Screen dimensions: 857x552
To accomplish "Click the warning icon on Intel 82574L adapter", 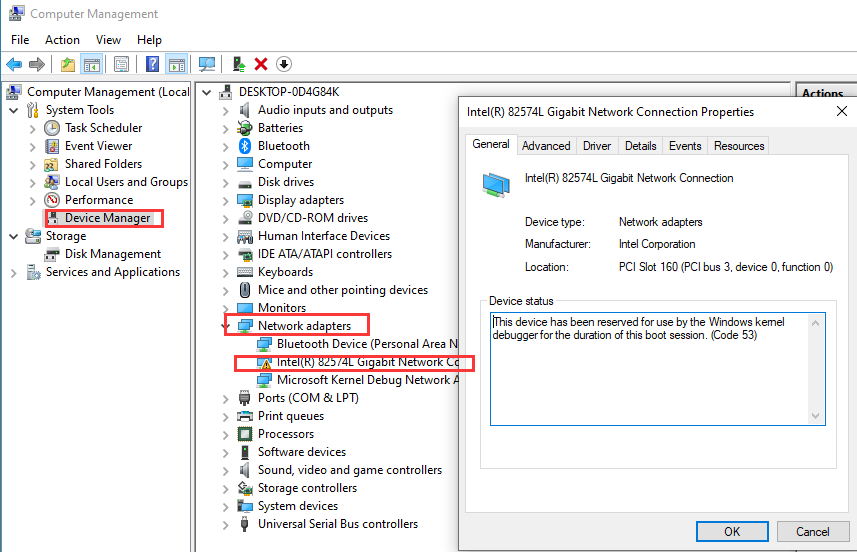I will coord(265,363).
